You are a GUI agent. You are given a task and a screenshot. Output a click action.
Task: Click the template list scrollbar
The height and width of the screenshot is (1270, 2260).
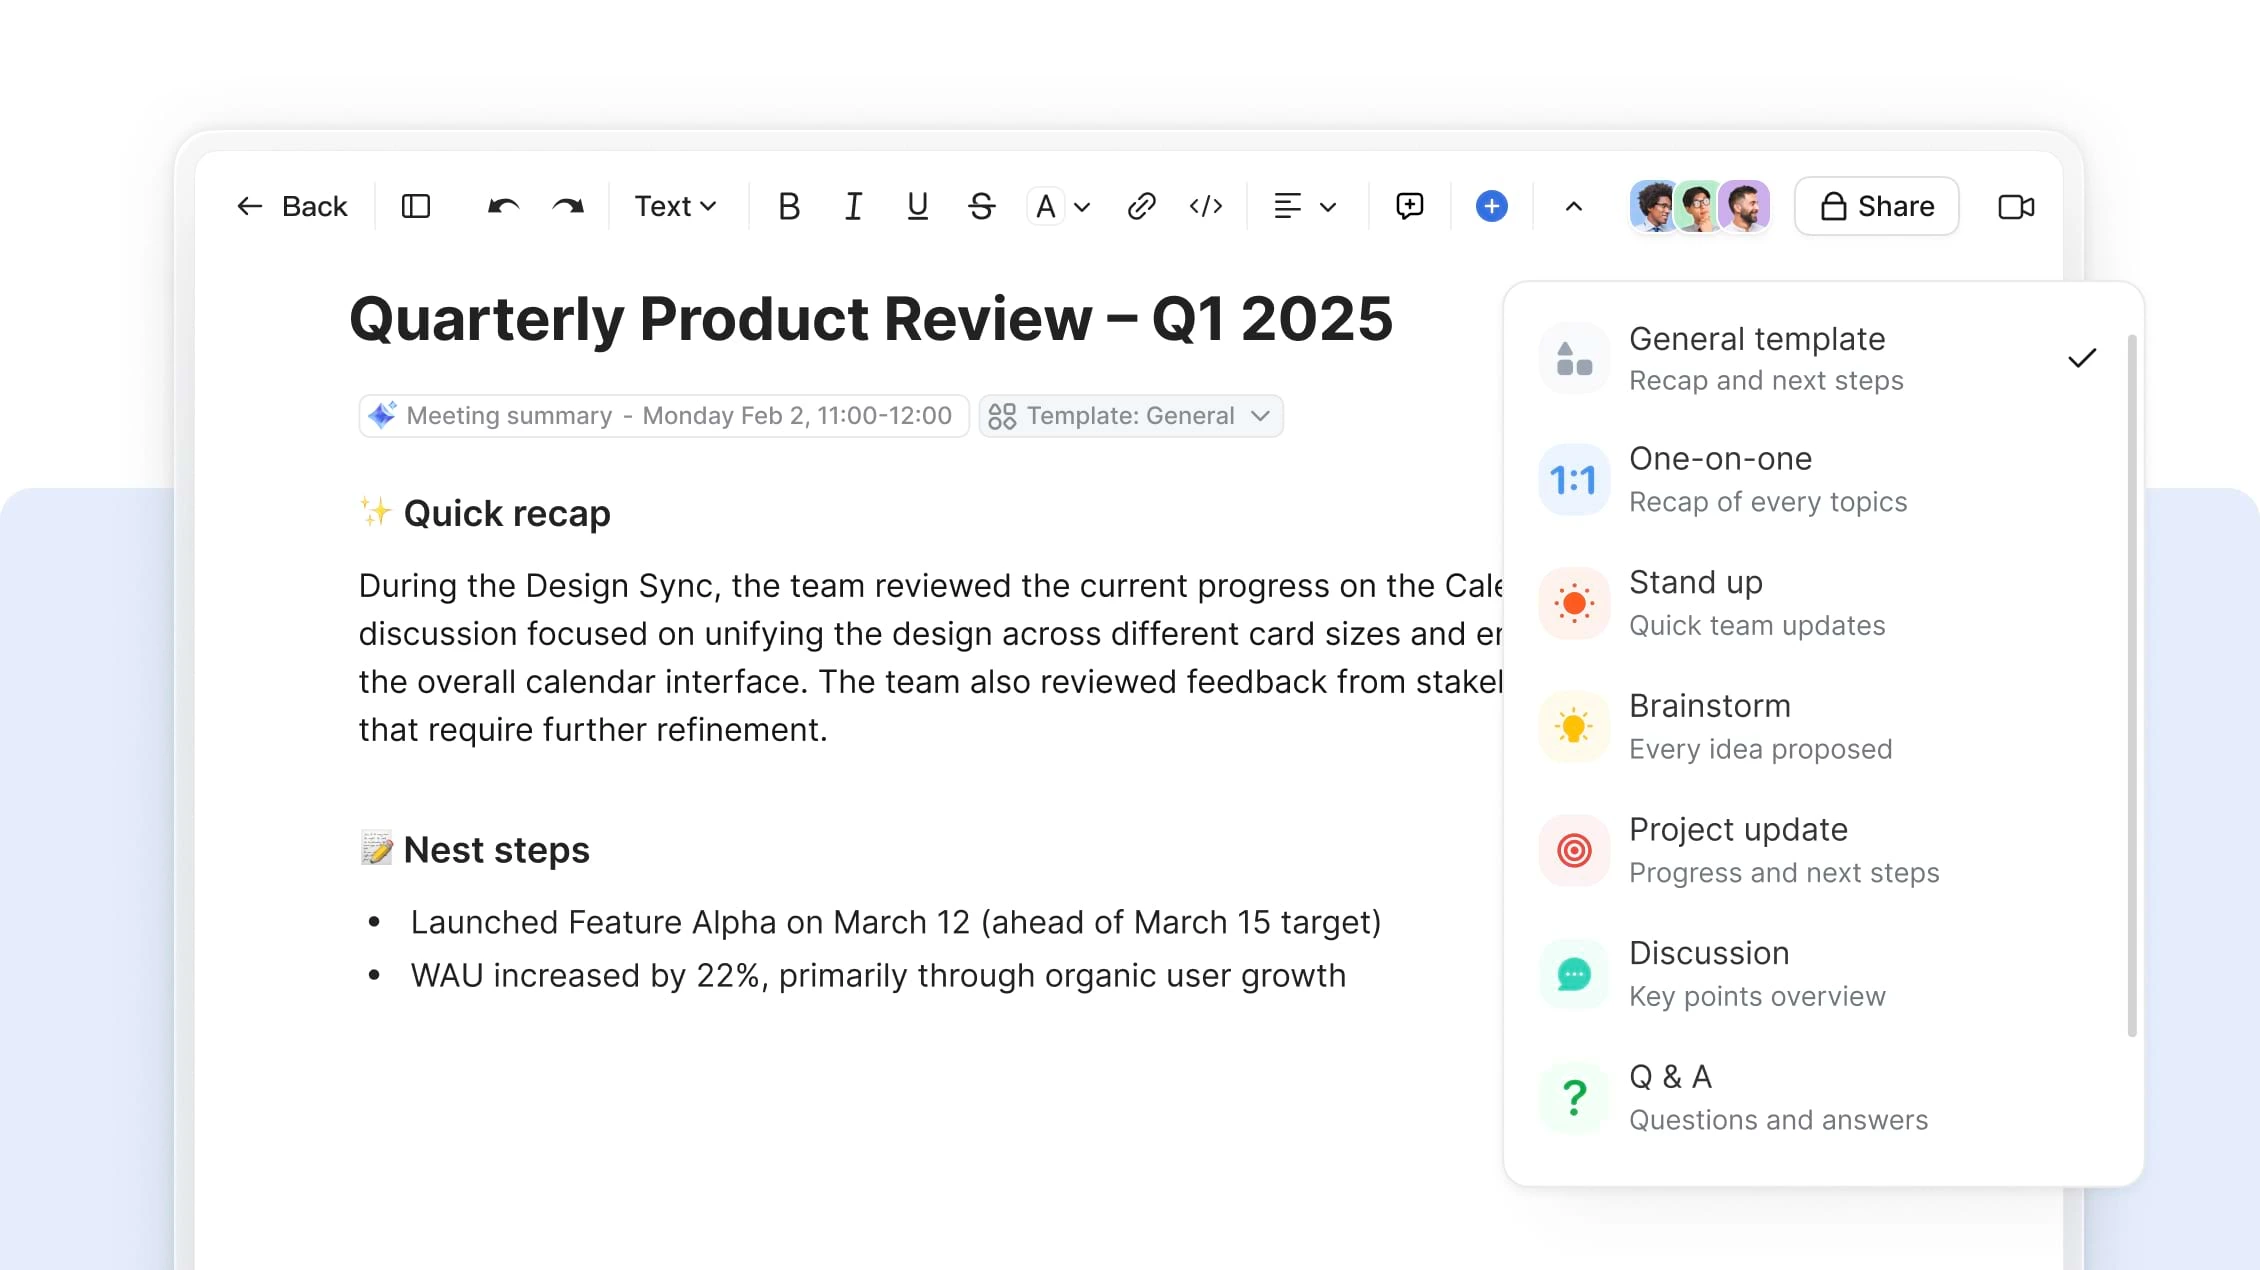[x=2131, y=685]
